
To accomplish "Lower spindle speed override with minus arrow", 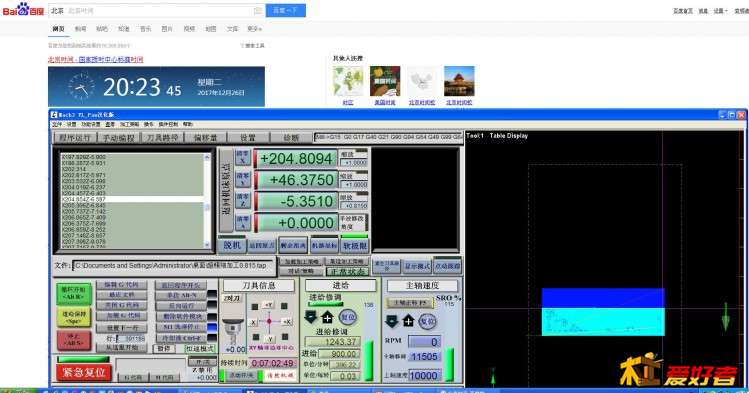I will click(392, 321).
